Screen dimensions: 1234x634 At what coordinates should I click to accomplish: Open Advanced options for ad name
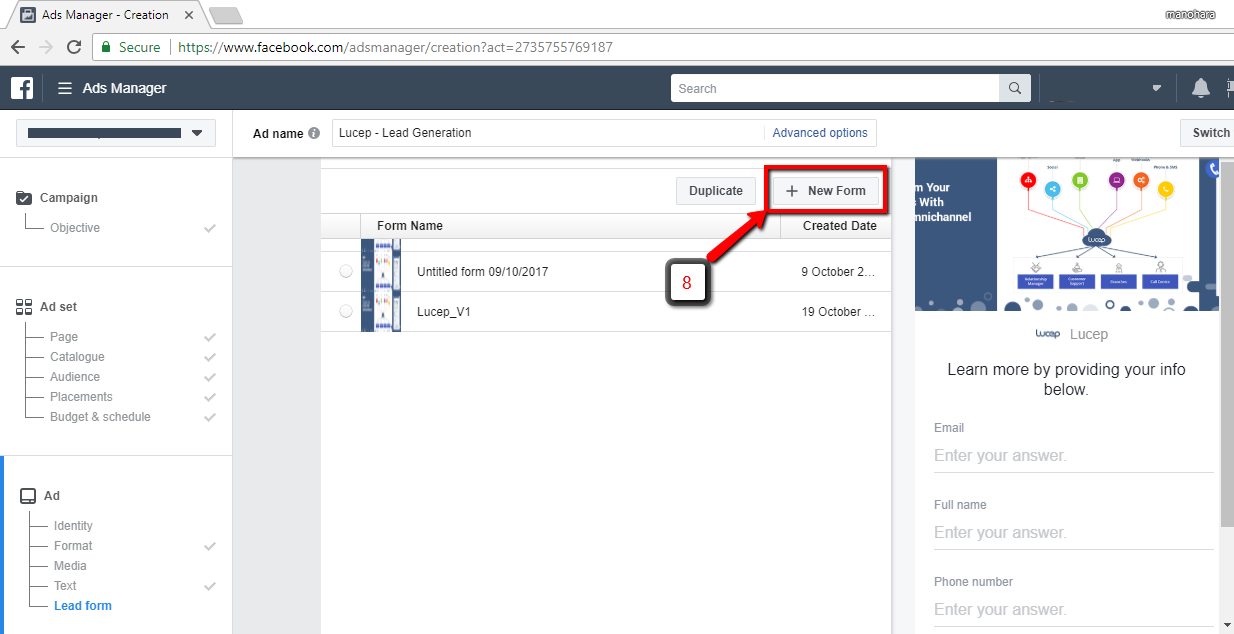pyautogui.click(x=820, y=133)
